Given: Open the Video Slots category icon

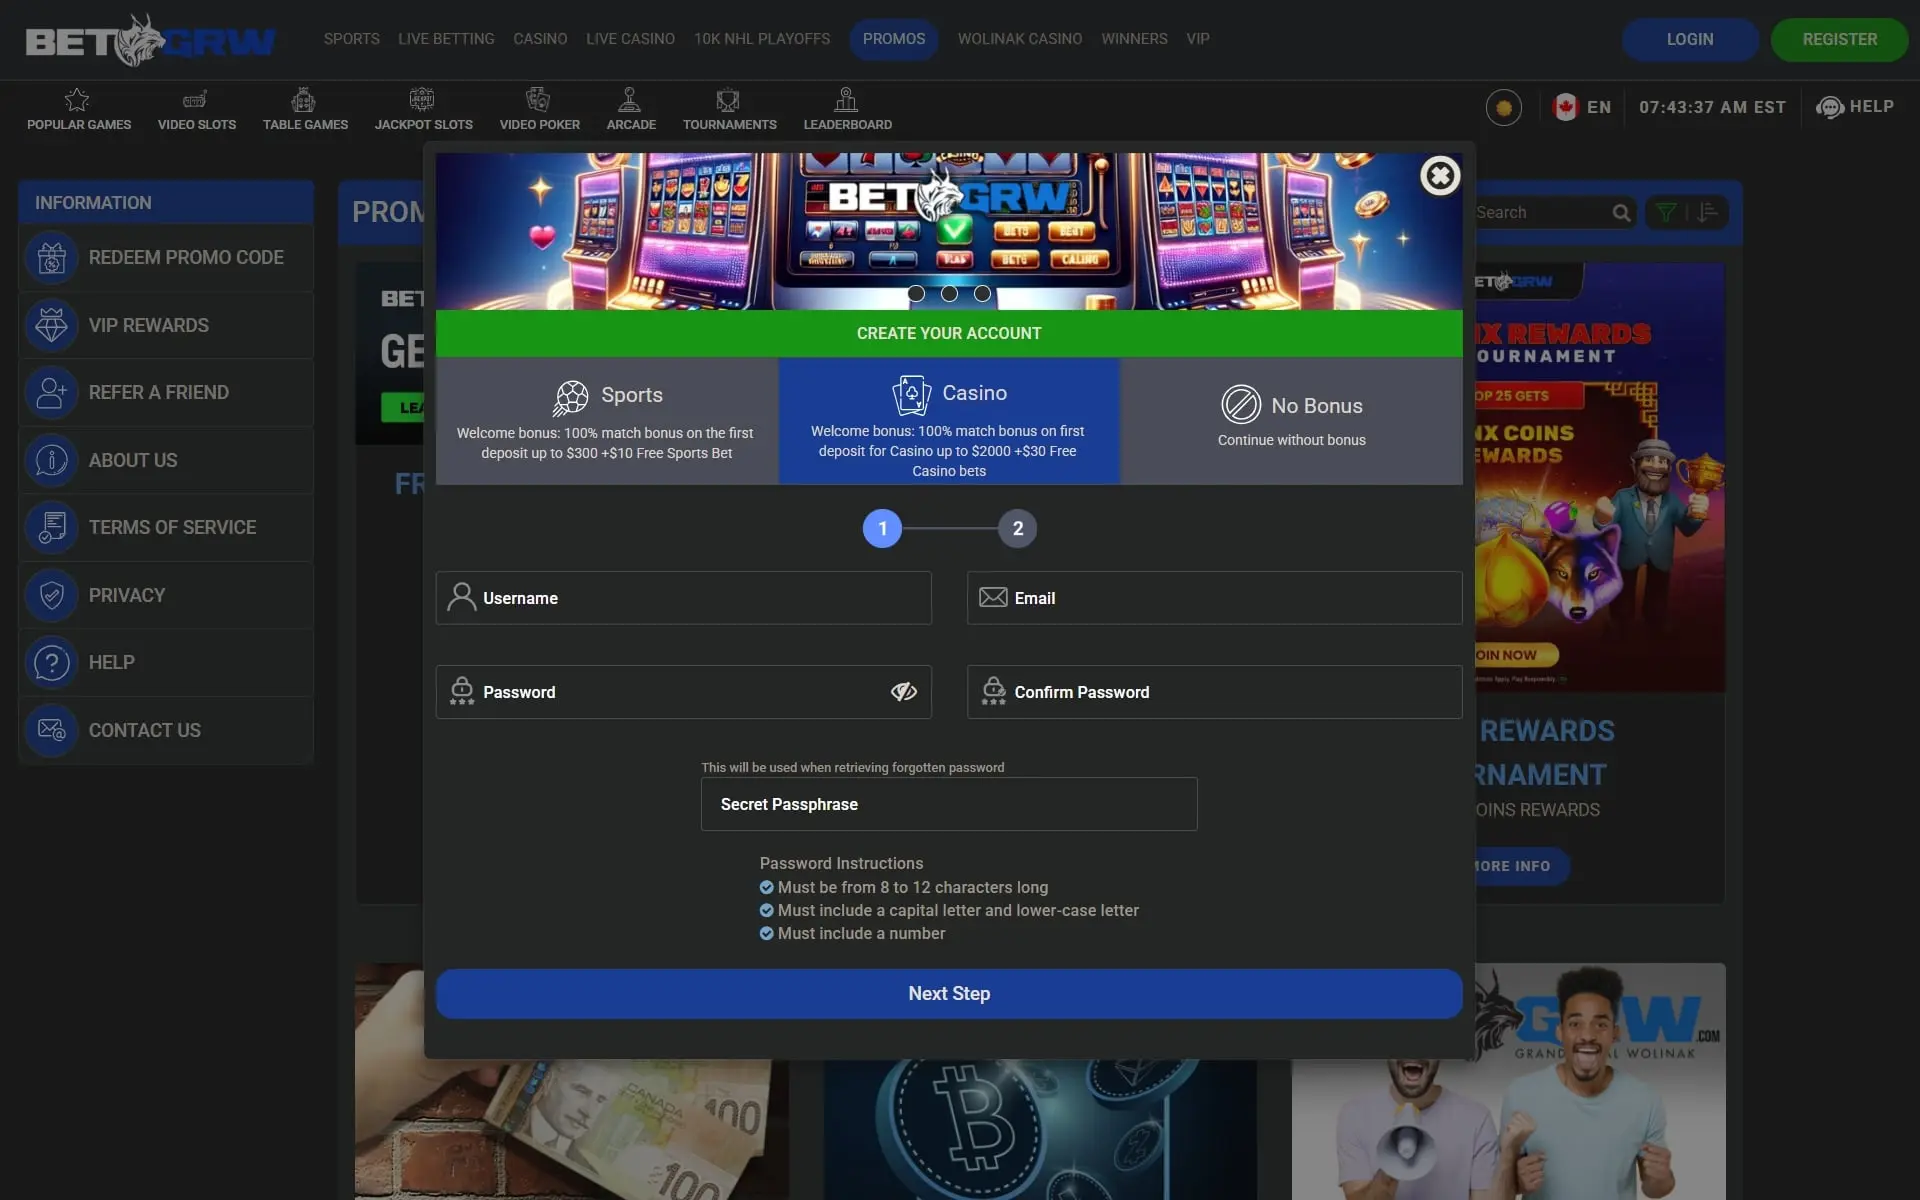Looking at the screenshot, I should point(196,100).
